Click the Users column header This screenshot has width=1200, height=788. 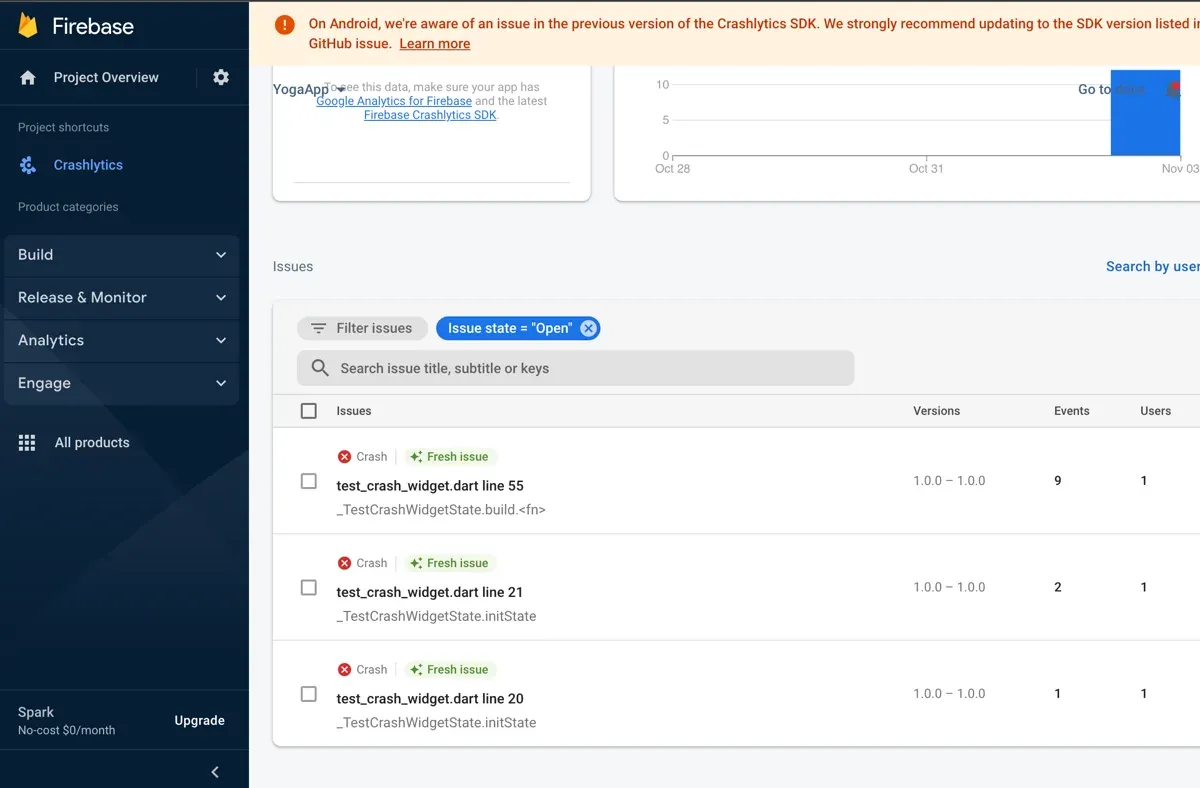1155,411
